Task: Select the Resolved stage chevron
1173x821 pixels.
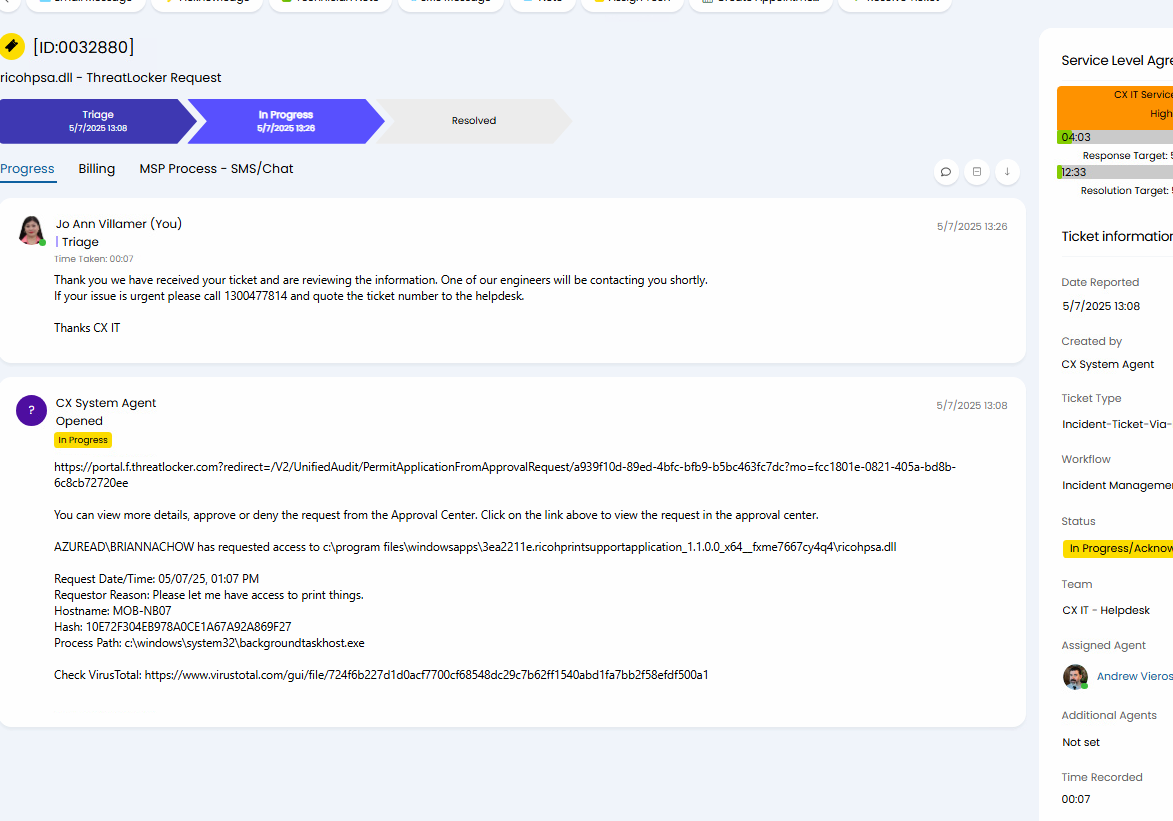Action: [474, 120]
